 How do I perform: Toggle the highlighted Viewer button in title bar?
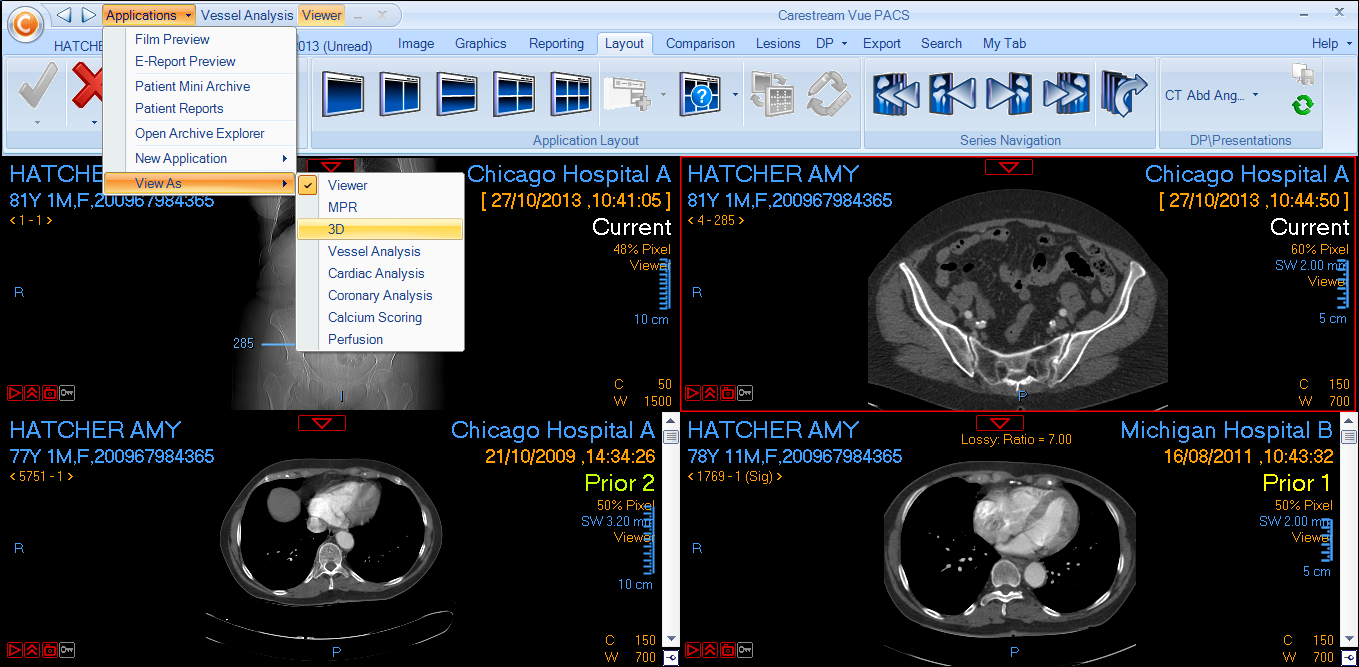pyautogui.click(x=321, y=15)
